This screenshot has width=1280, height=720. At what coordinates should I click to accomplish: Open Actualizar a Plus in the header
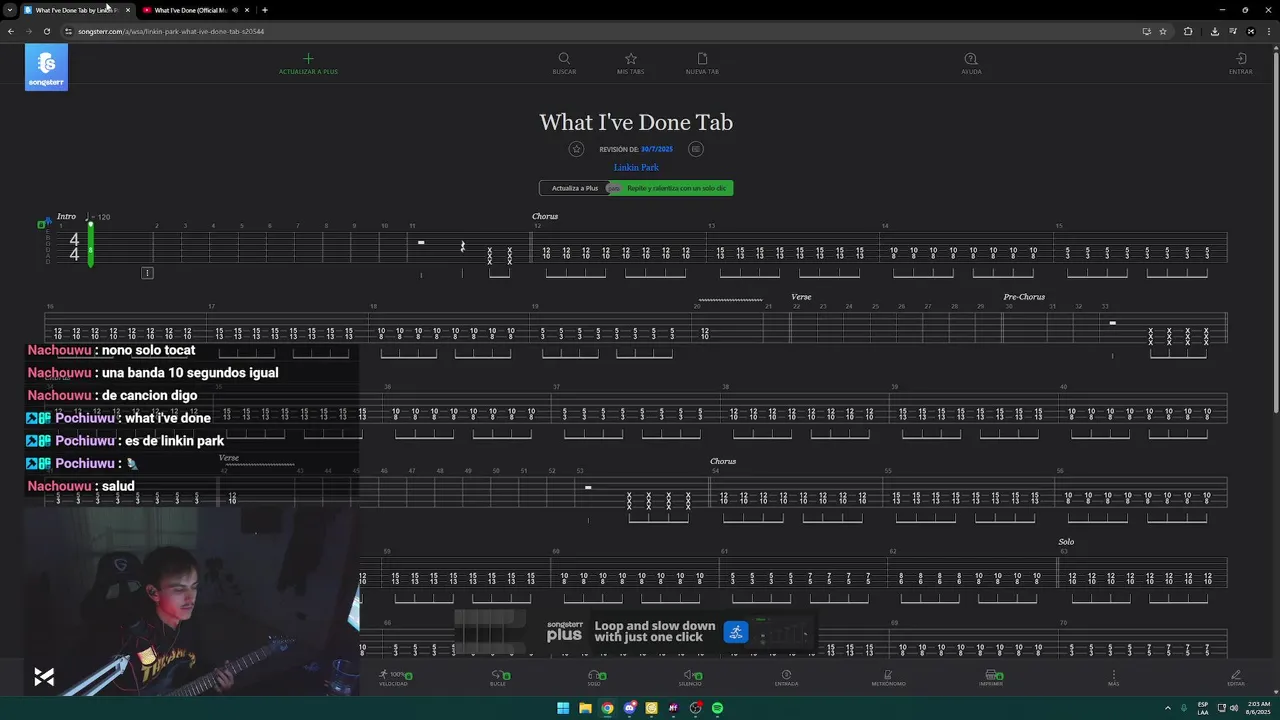tap(308, 64)
